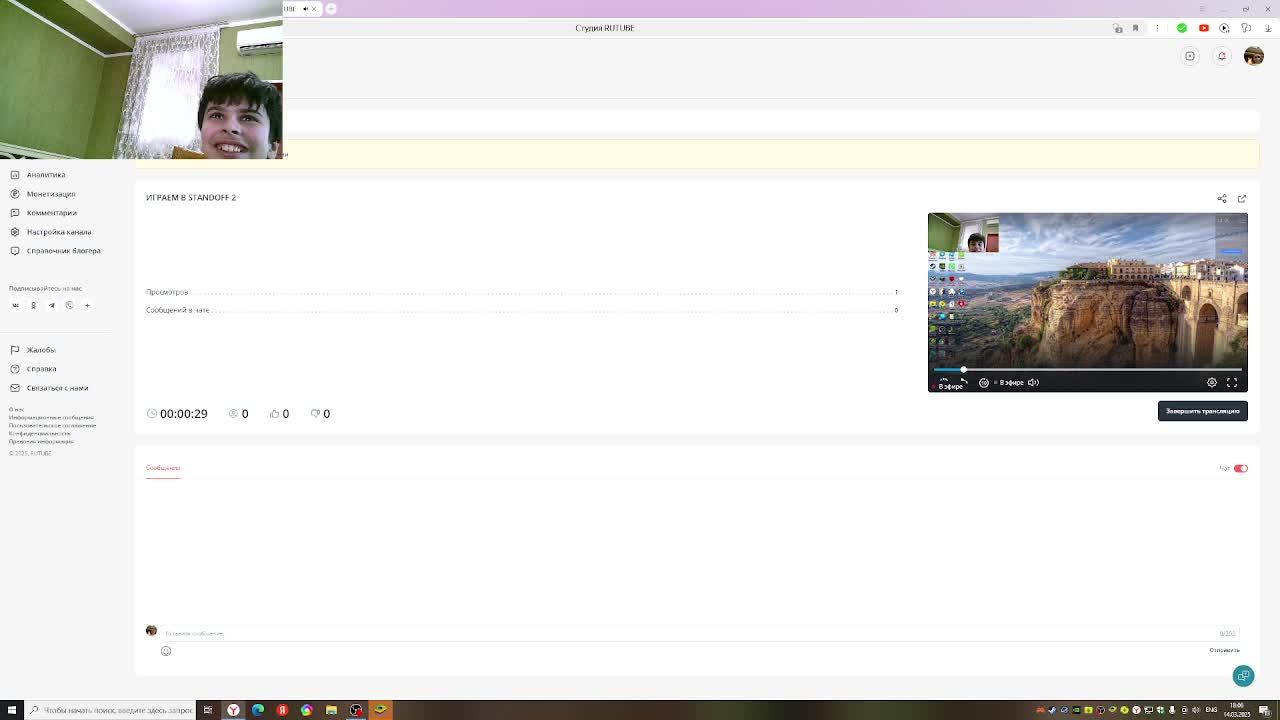Click Завершить трансляцию button
This screenshot has height=720, width=1280.
(x=1203, y=411)
